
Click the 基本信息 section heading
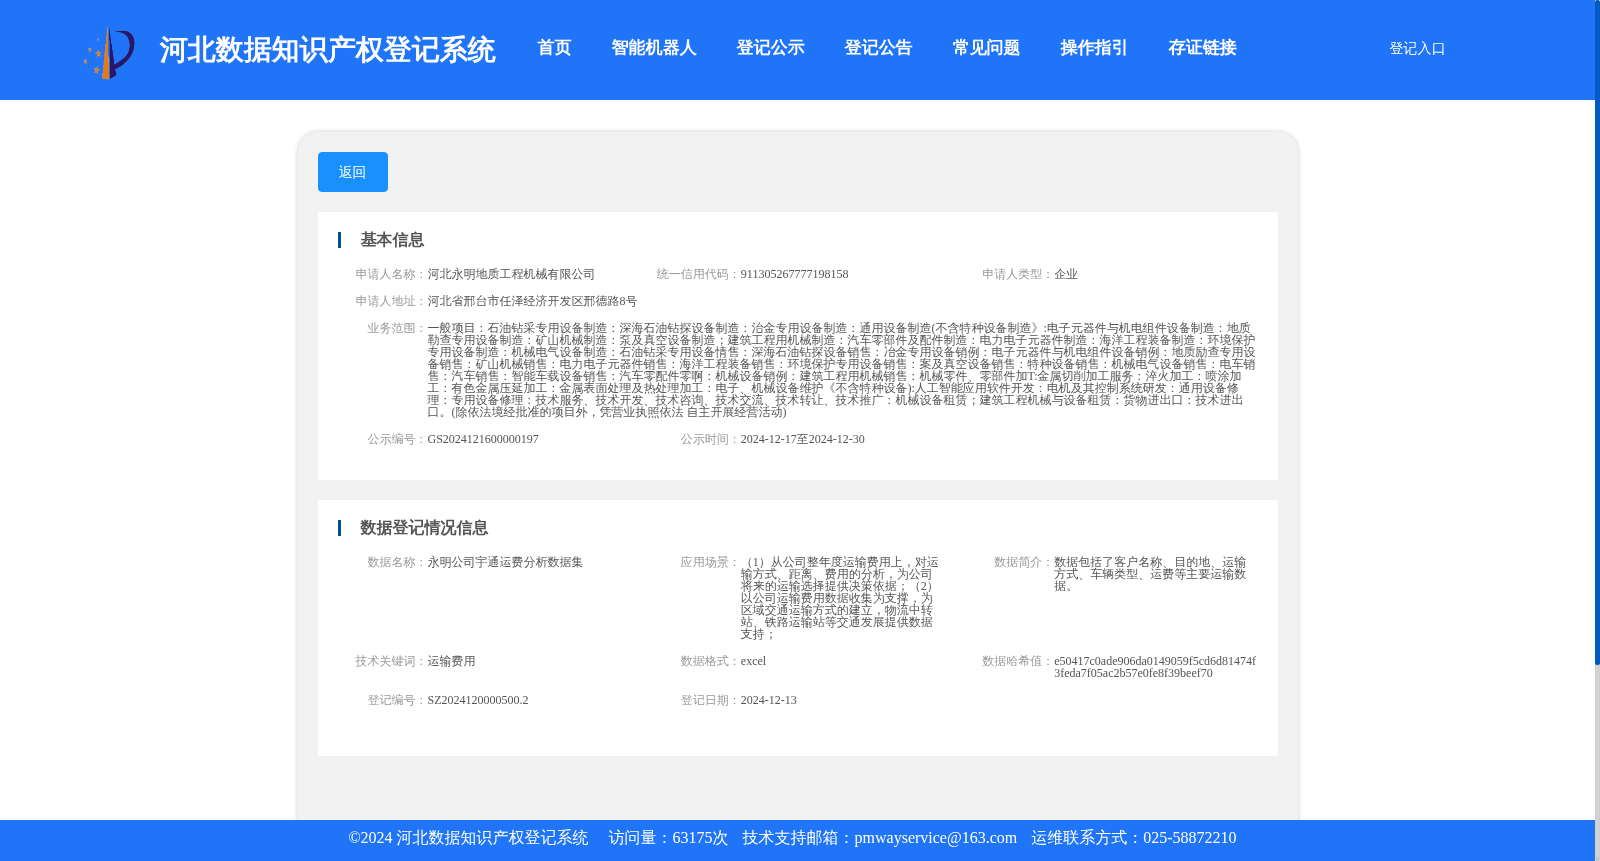point(392,240)
